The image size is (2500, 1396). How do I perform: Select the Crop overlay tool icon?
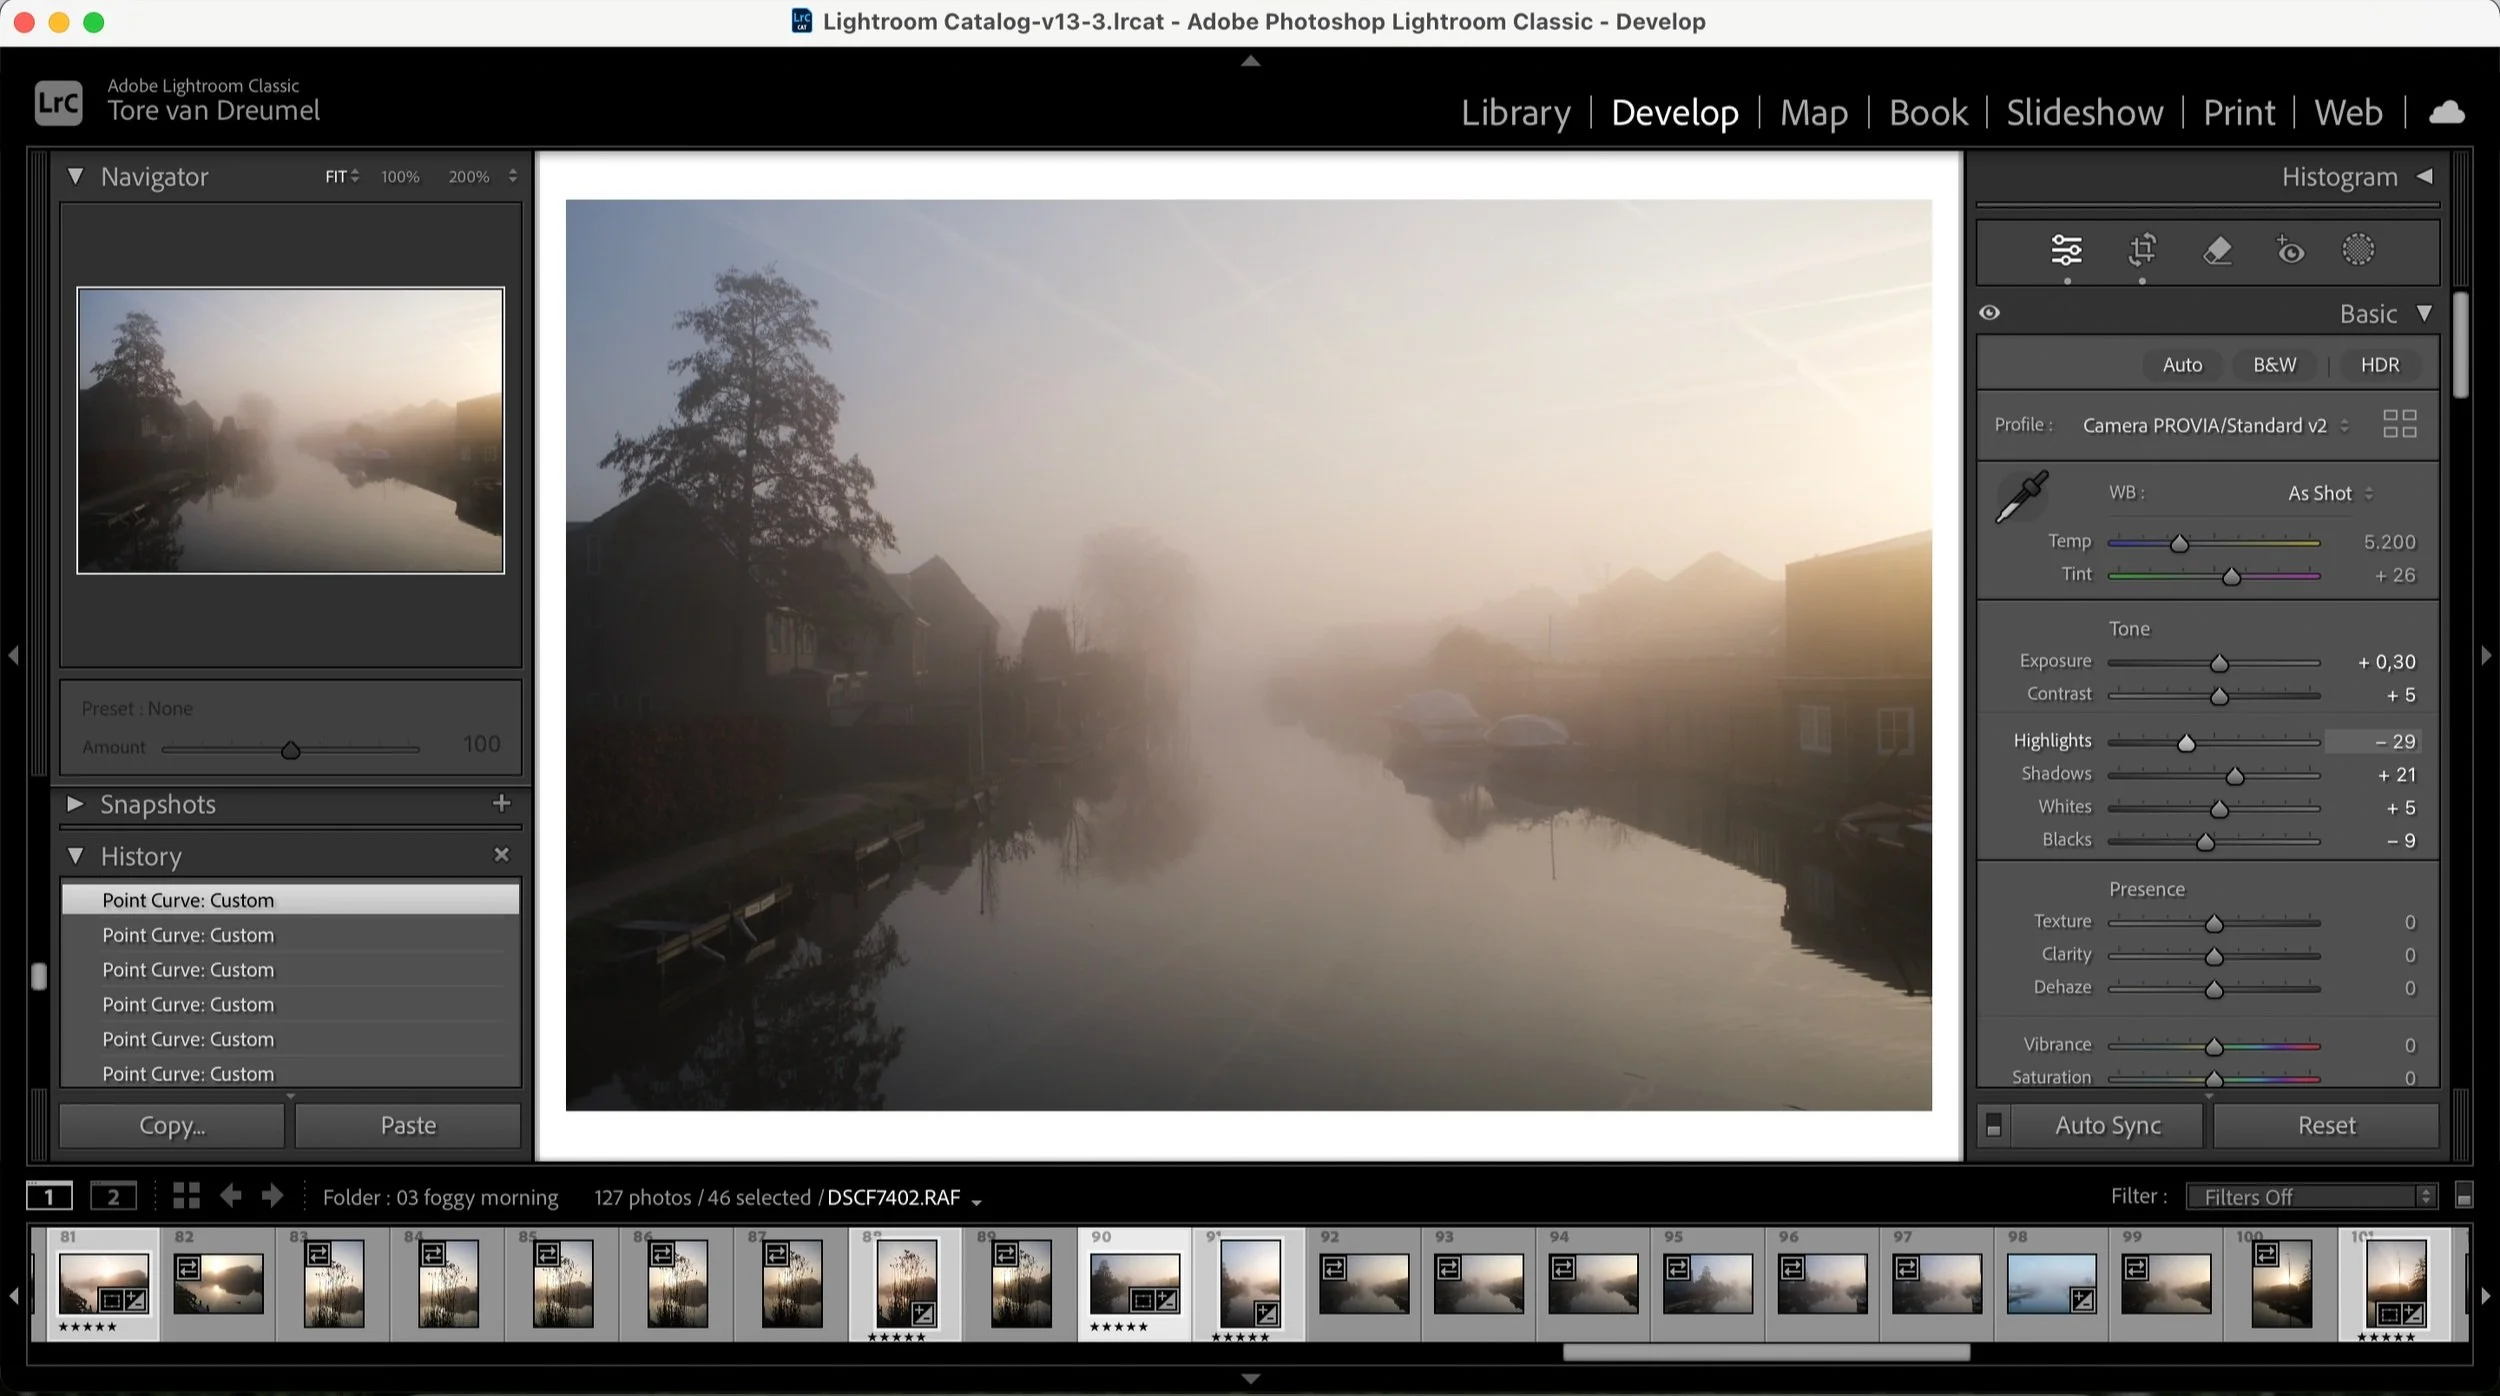pos(2141,250)
